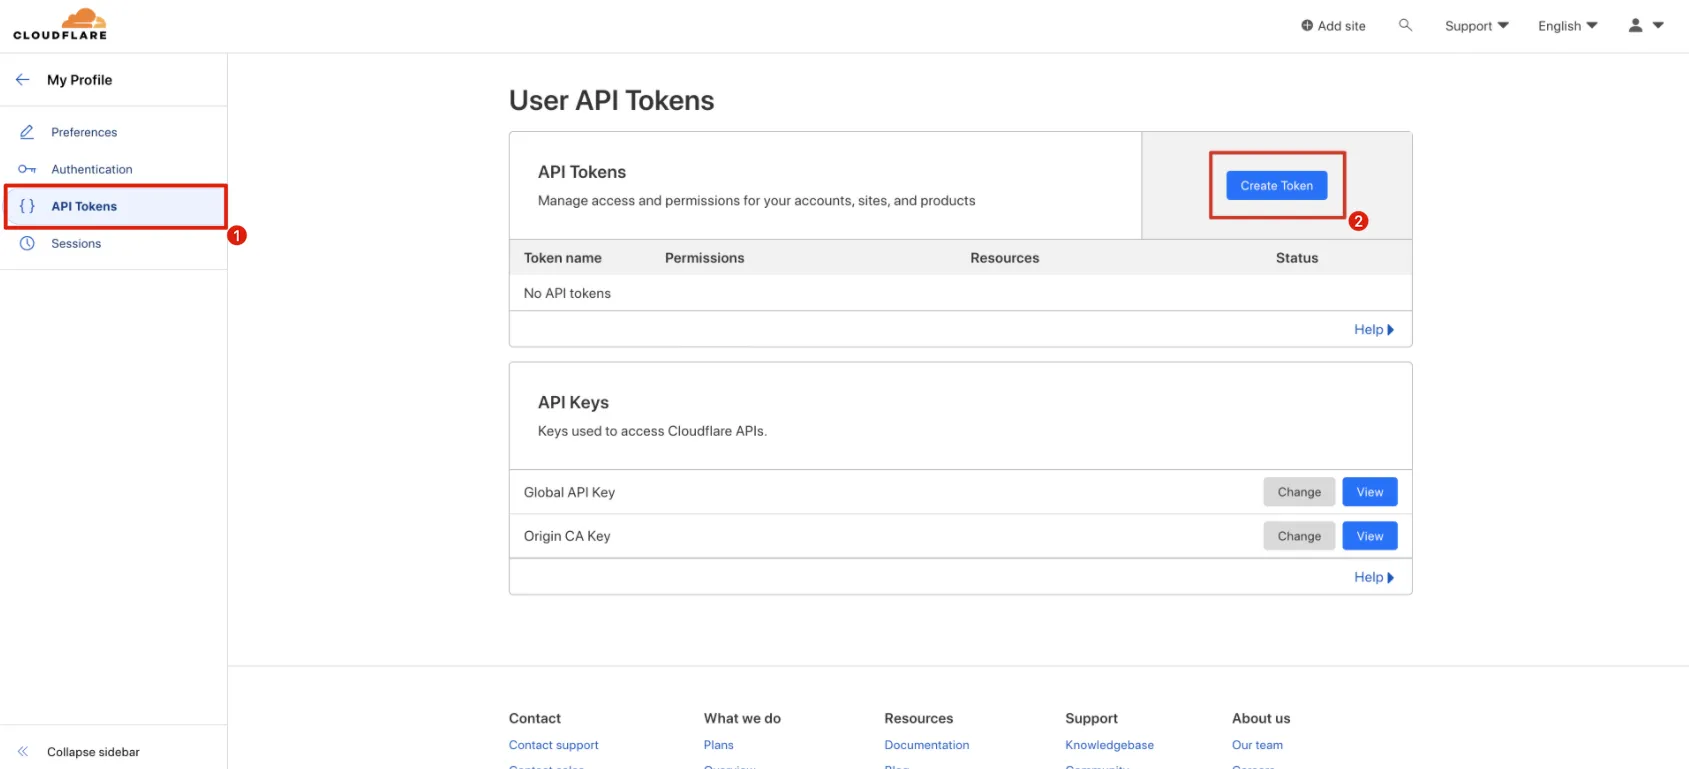Click the Cloudflare logo
Screen dimensions: 1689x769
tap(60, 25)
